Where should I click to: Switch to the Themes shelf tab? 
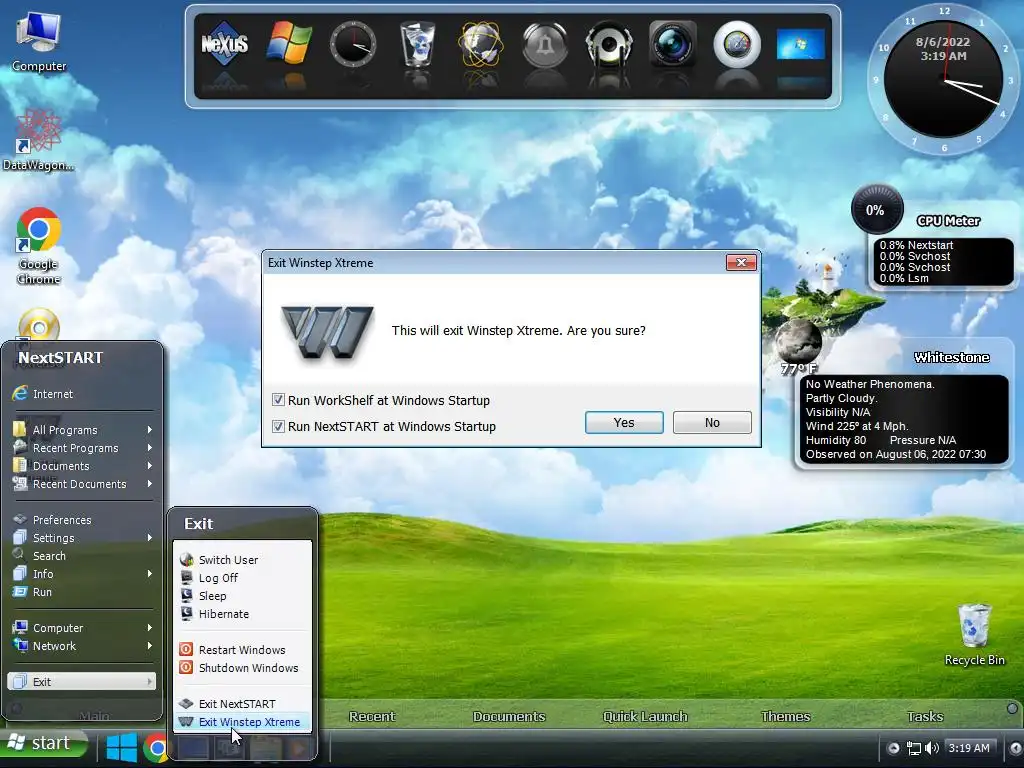click(786, 716)
